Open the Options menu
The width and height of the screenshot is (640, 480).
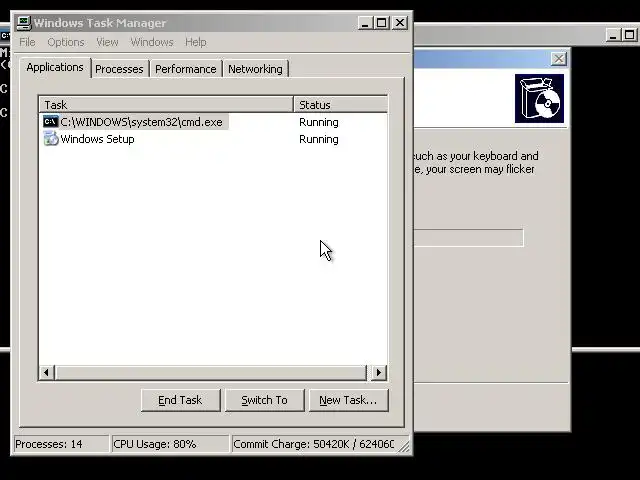pos(66,42)
